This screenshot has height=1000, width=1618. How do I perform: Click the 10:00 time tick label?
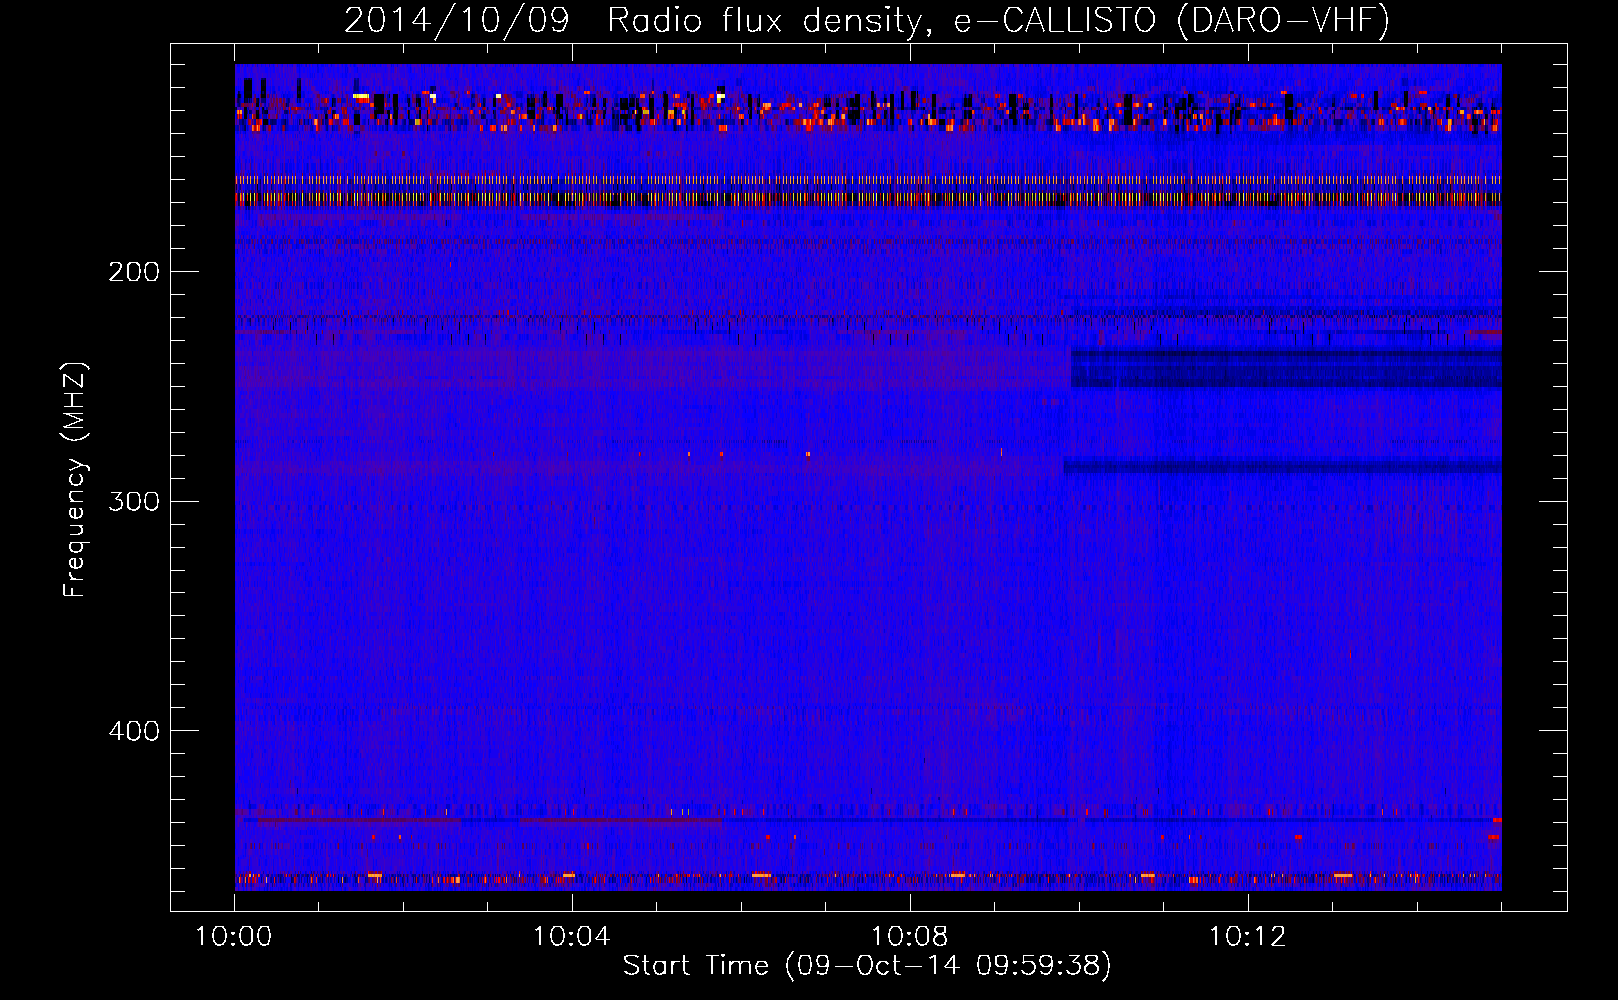click(x=234, y=937)
